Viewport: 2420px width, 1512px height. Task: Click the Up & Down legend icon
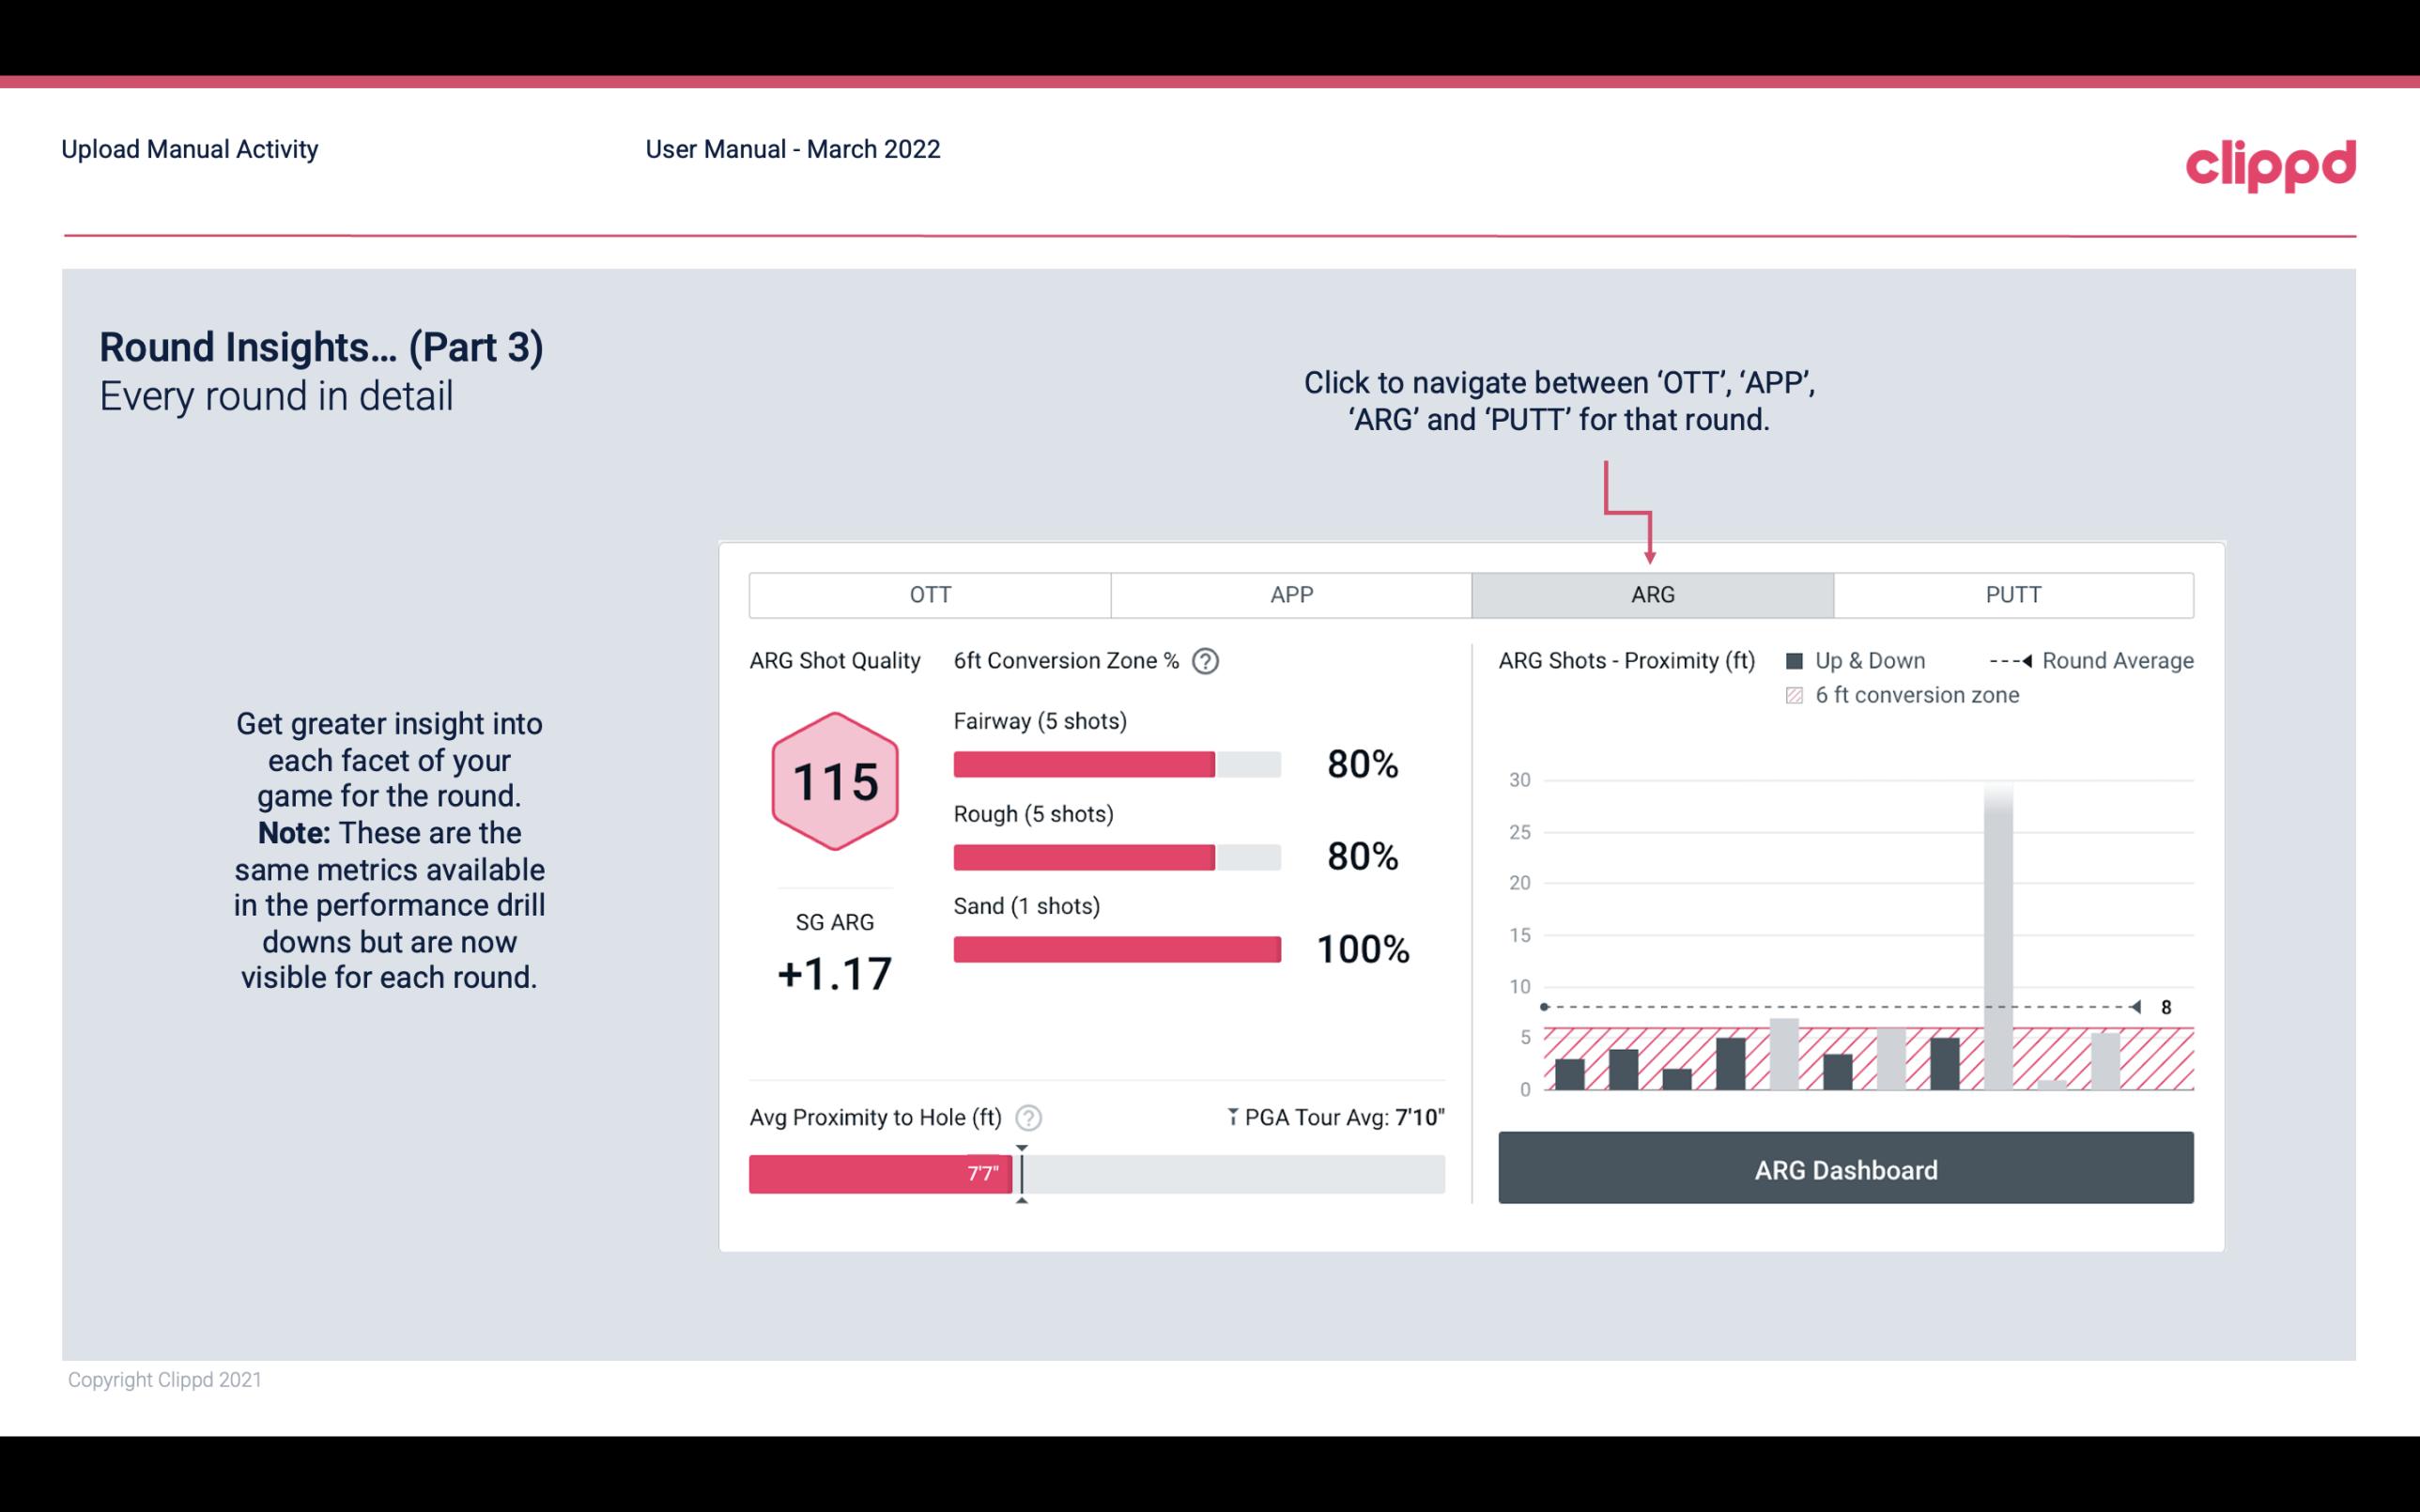(1798, 660)
